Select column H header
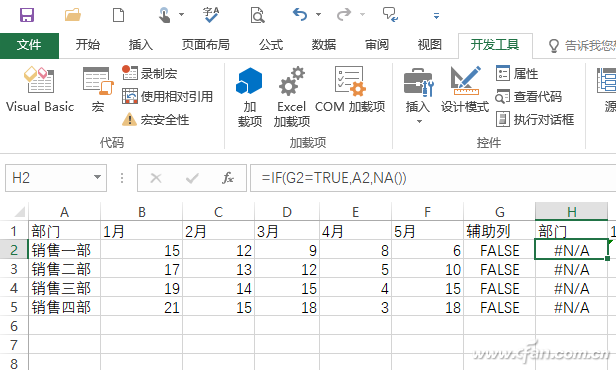 coord(572,212)
